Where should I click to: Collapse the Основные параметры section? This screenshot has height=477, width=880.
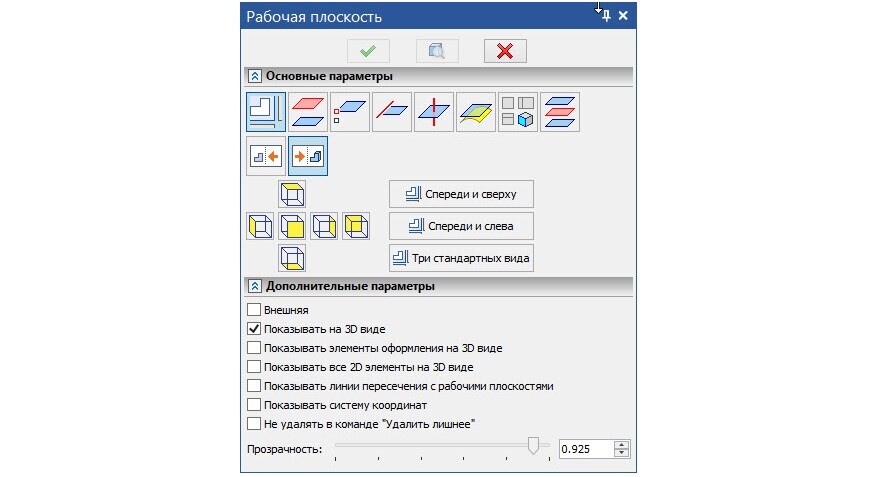coord(254,76)
